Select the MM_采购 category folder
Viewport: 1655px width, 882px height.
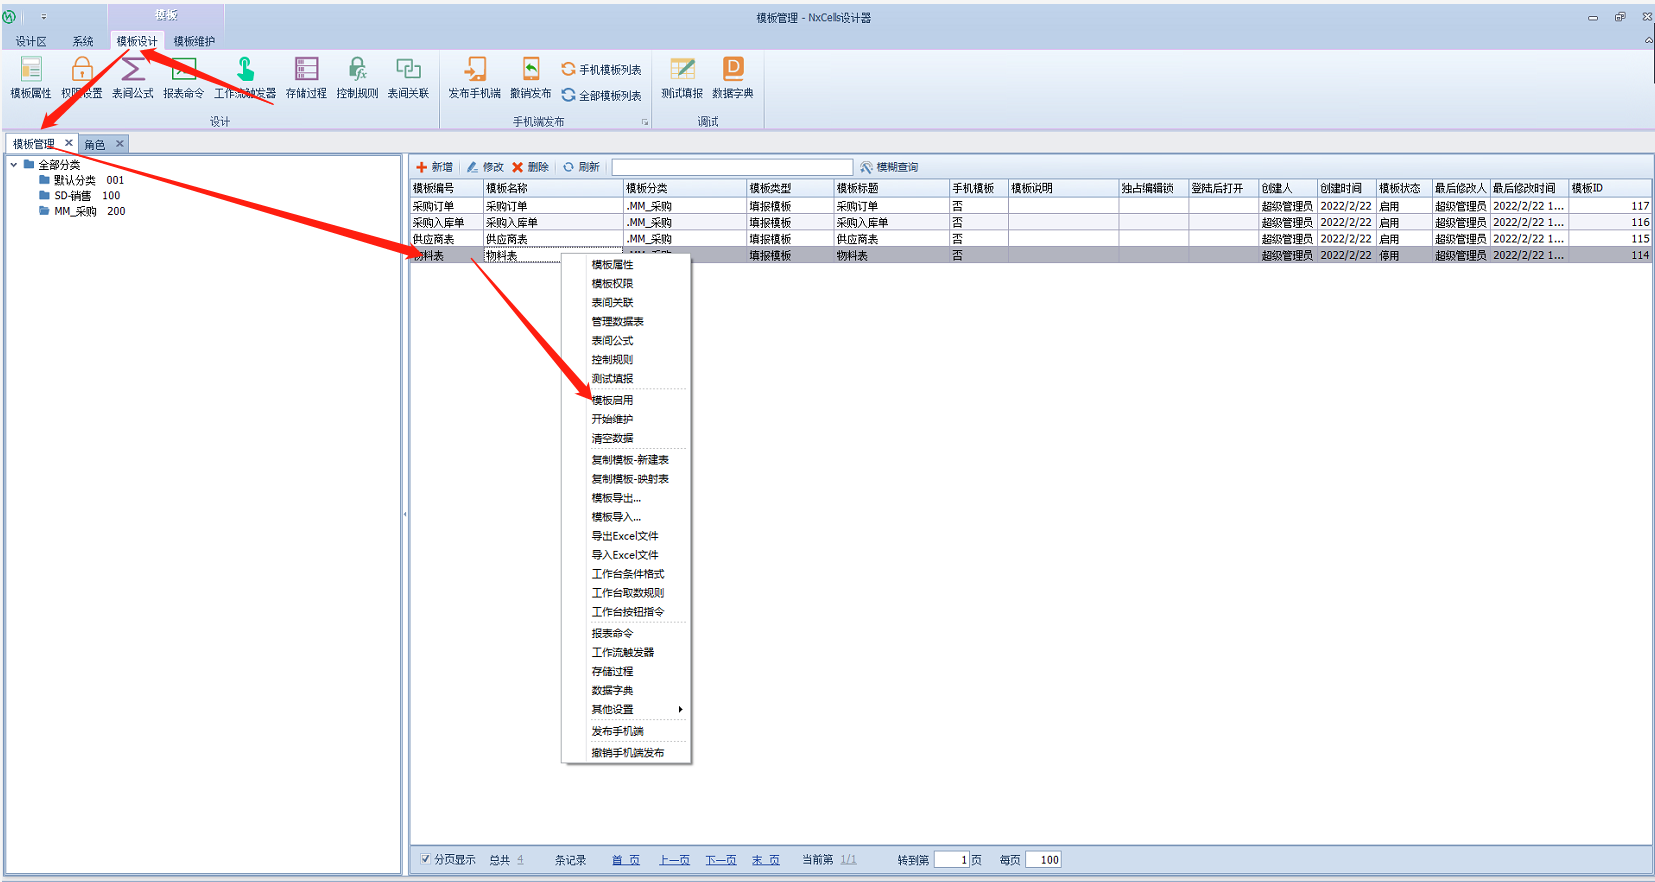click(x=75, y=211)
